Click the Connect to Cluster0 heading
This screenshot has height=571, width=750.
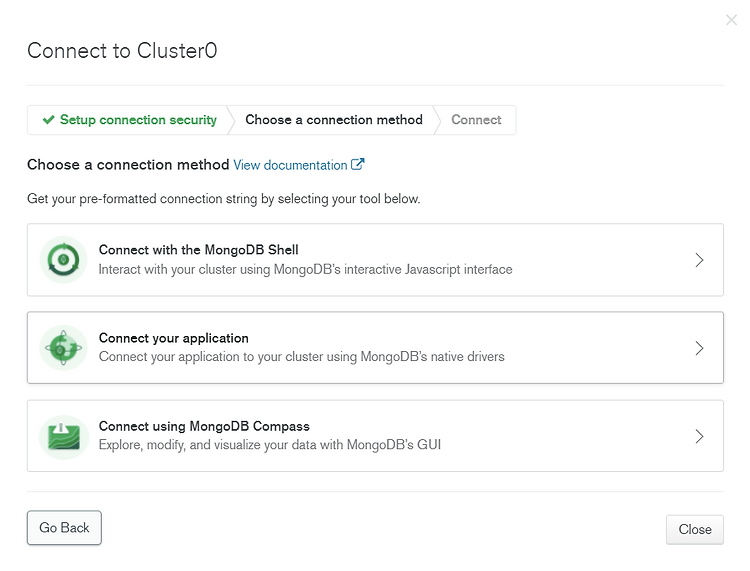122,51
